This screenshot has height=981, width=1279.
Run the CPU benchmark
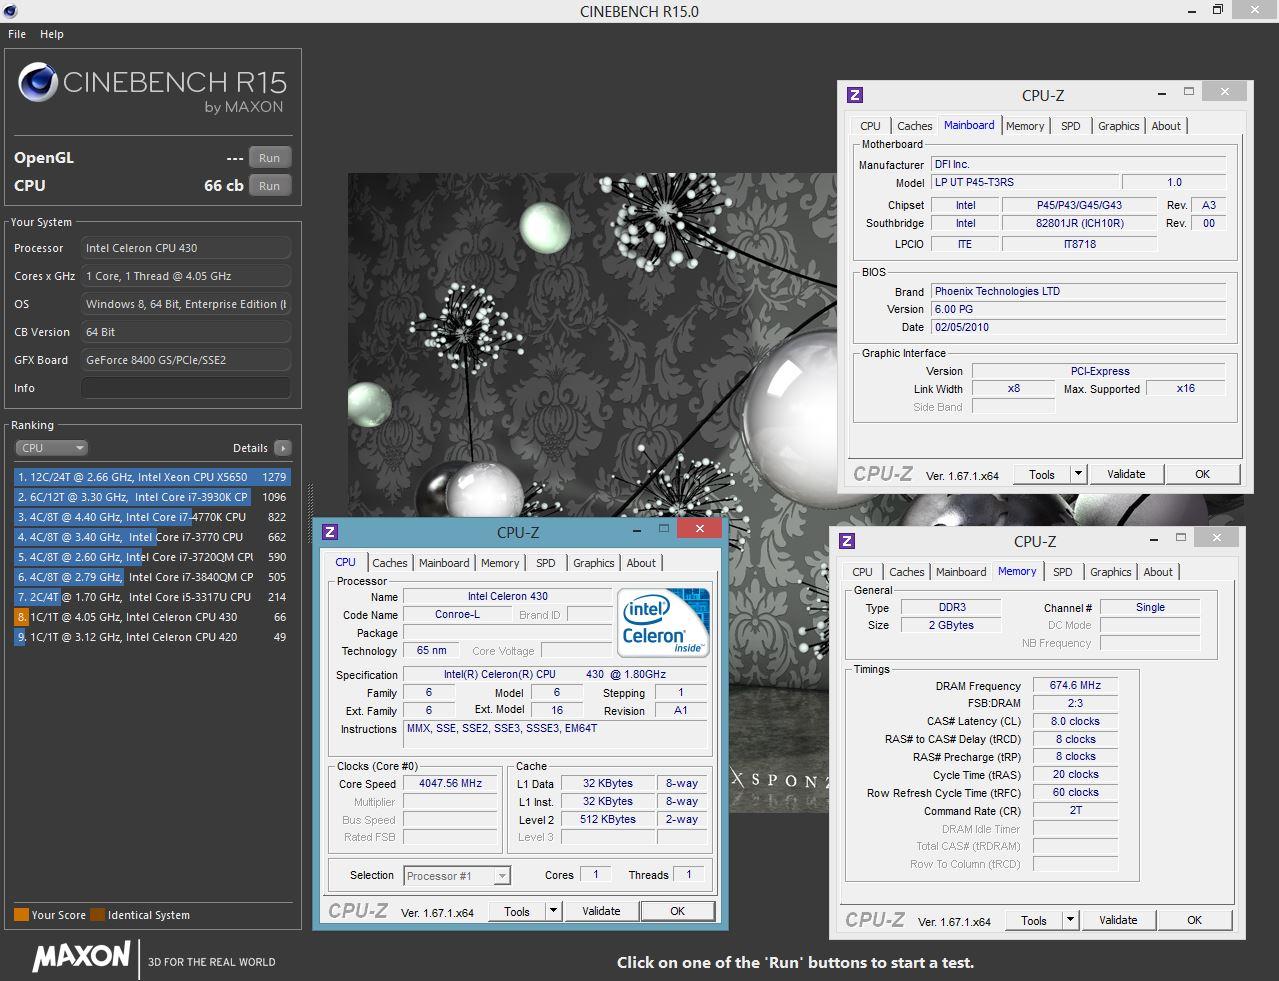pyautogui.click(x=270, y=186)
